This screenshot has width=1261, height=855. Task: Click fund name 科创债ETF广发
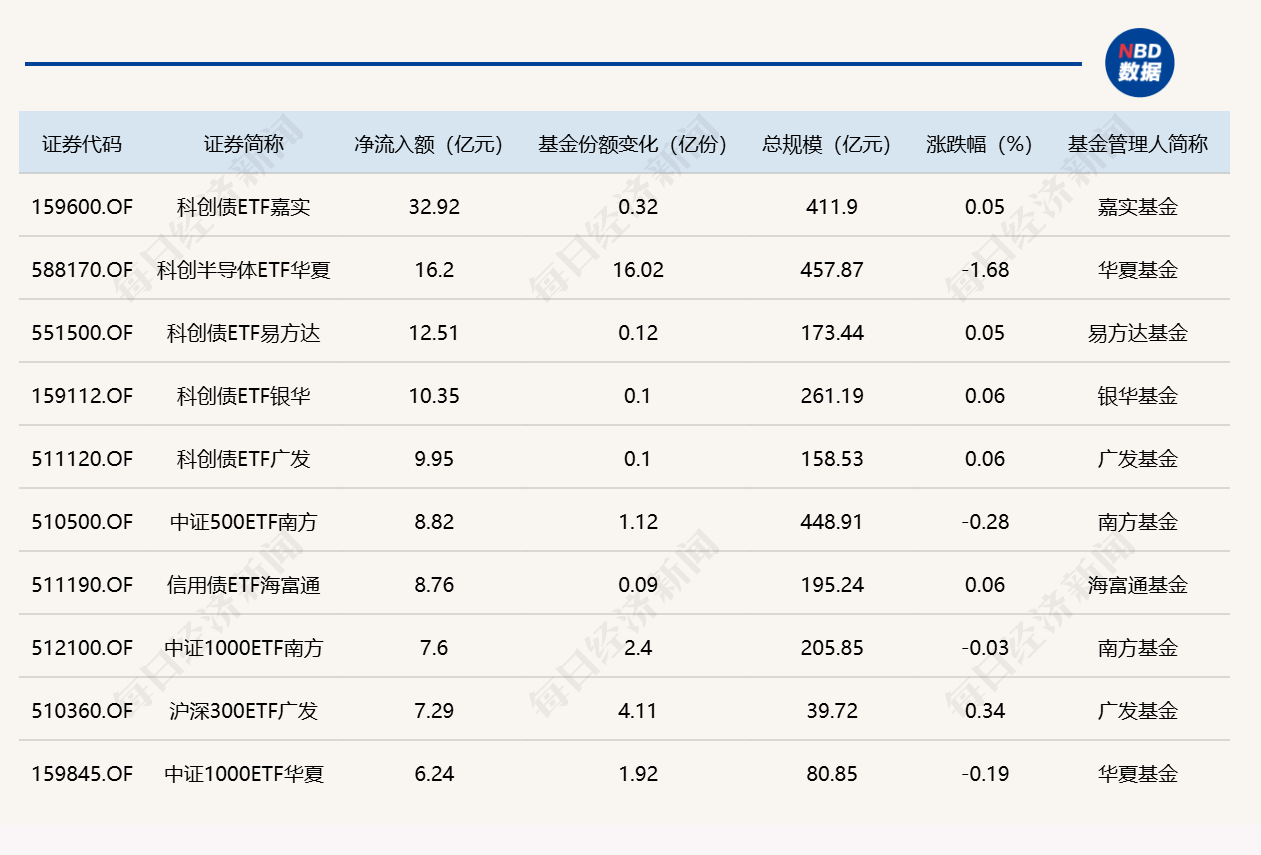click(244, 459)
